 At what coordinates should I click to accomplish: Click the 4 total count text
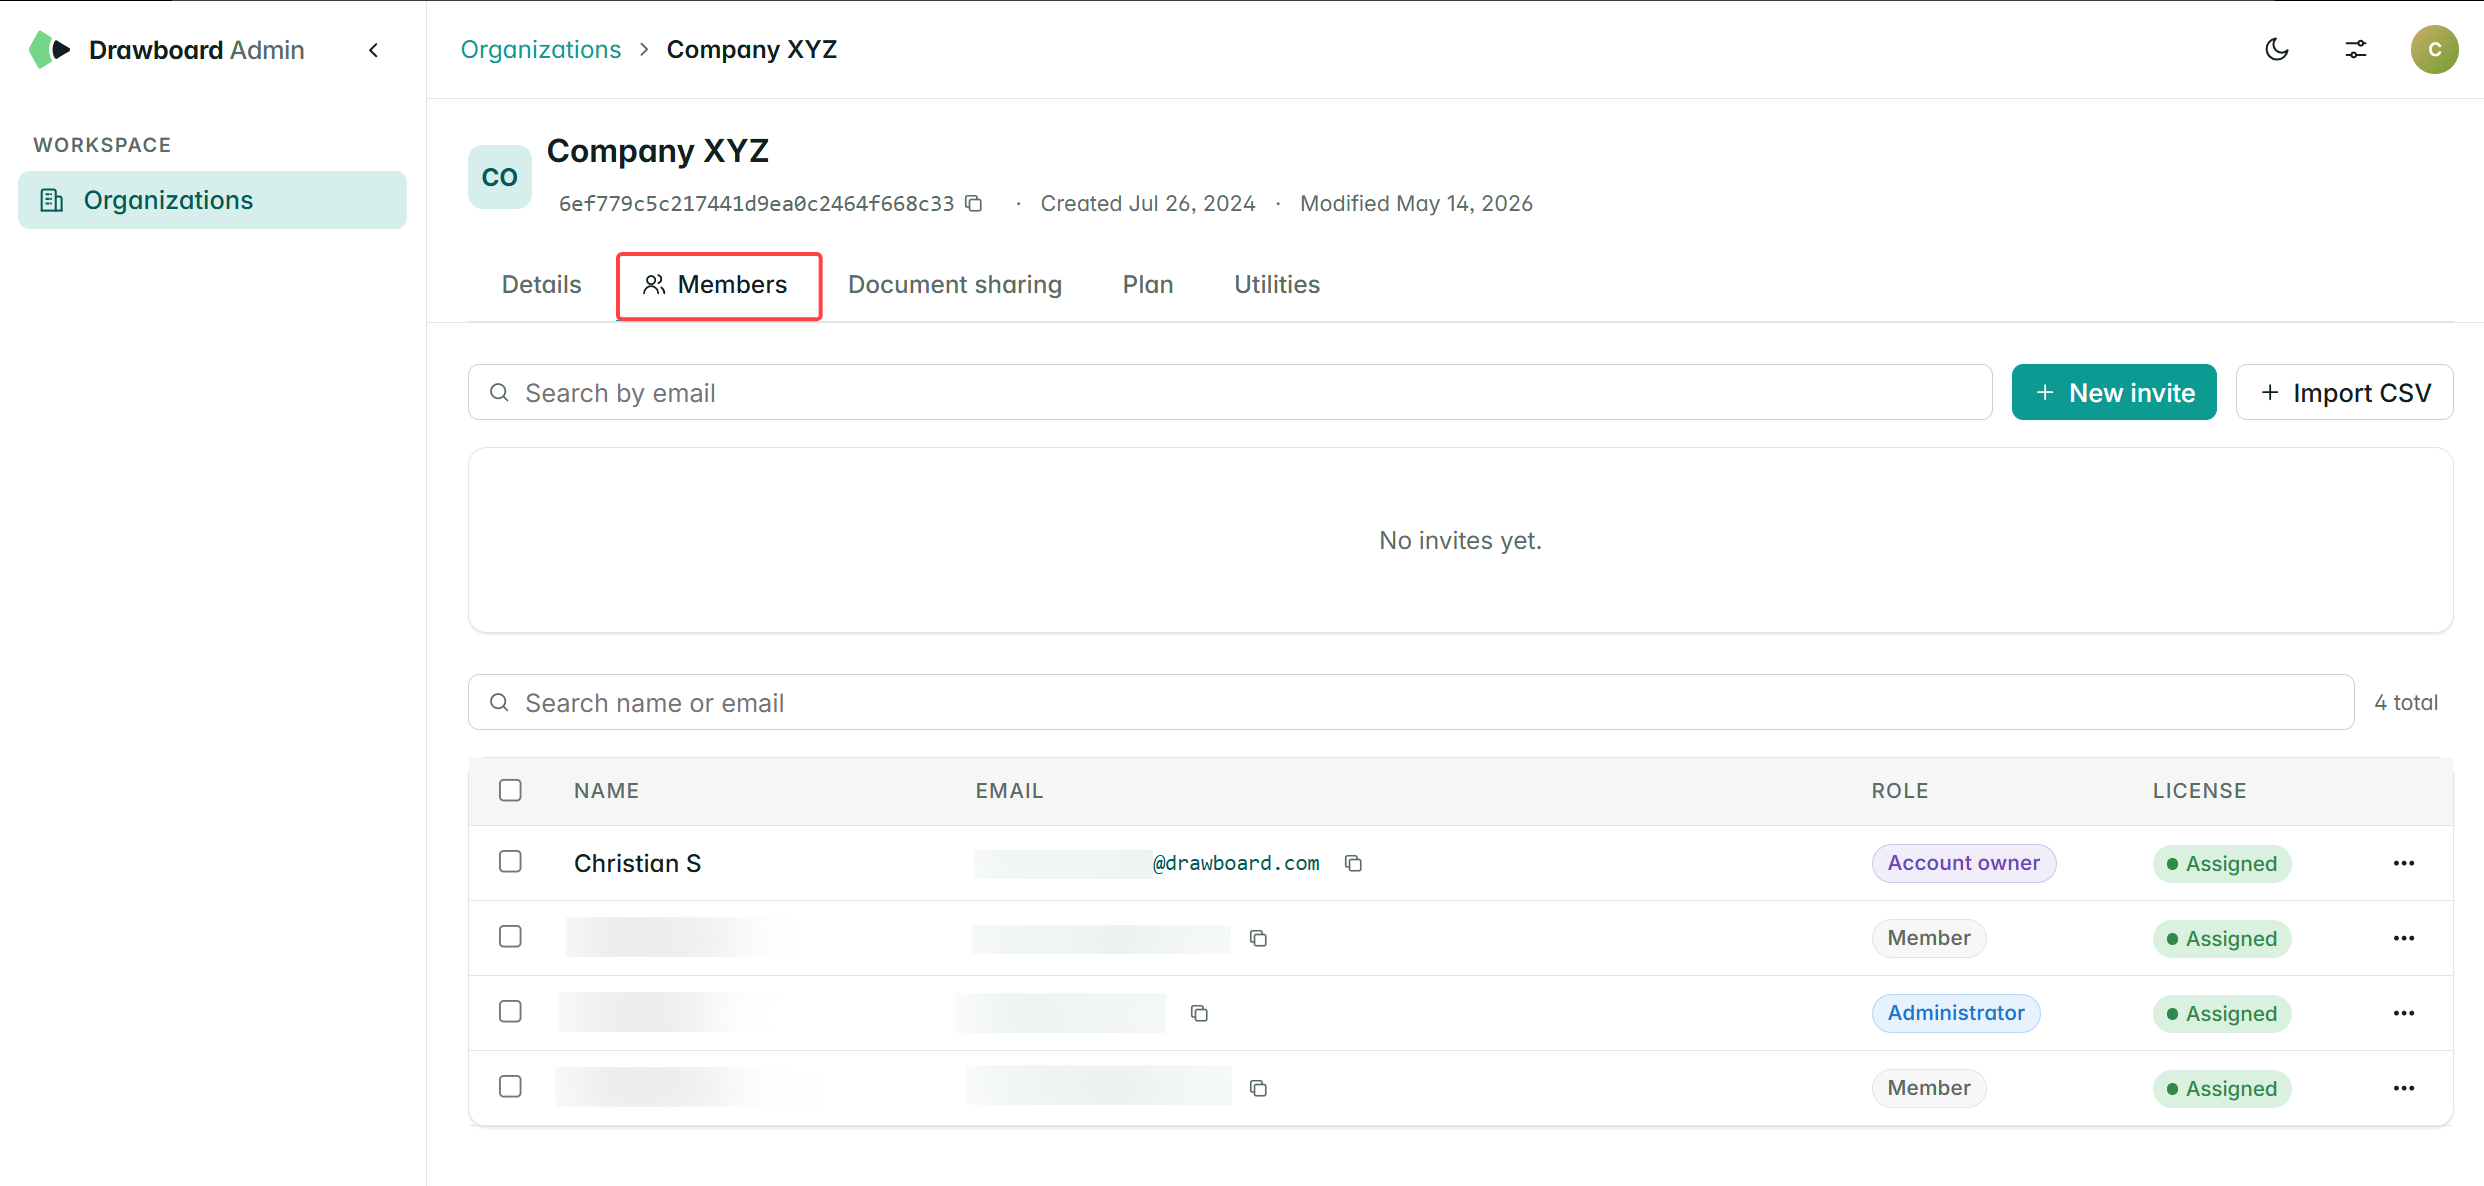[2406, 702]
